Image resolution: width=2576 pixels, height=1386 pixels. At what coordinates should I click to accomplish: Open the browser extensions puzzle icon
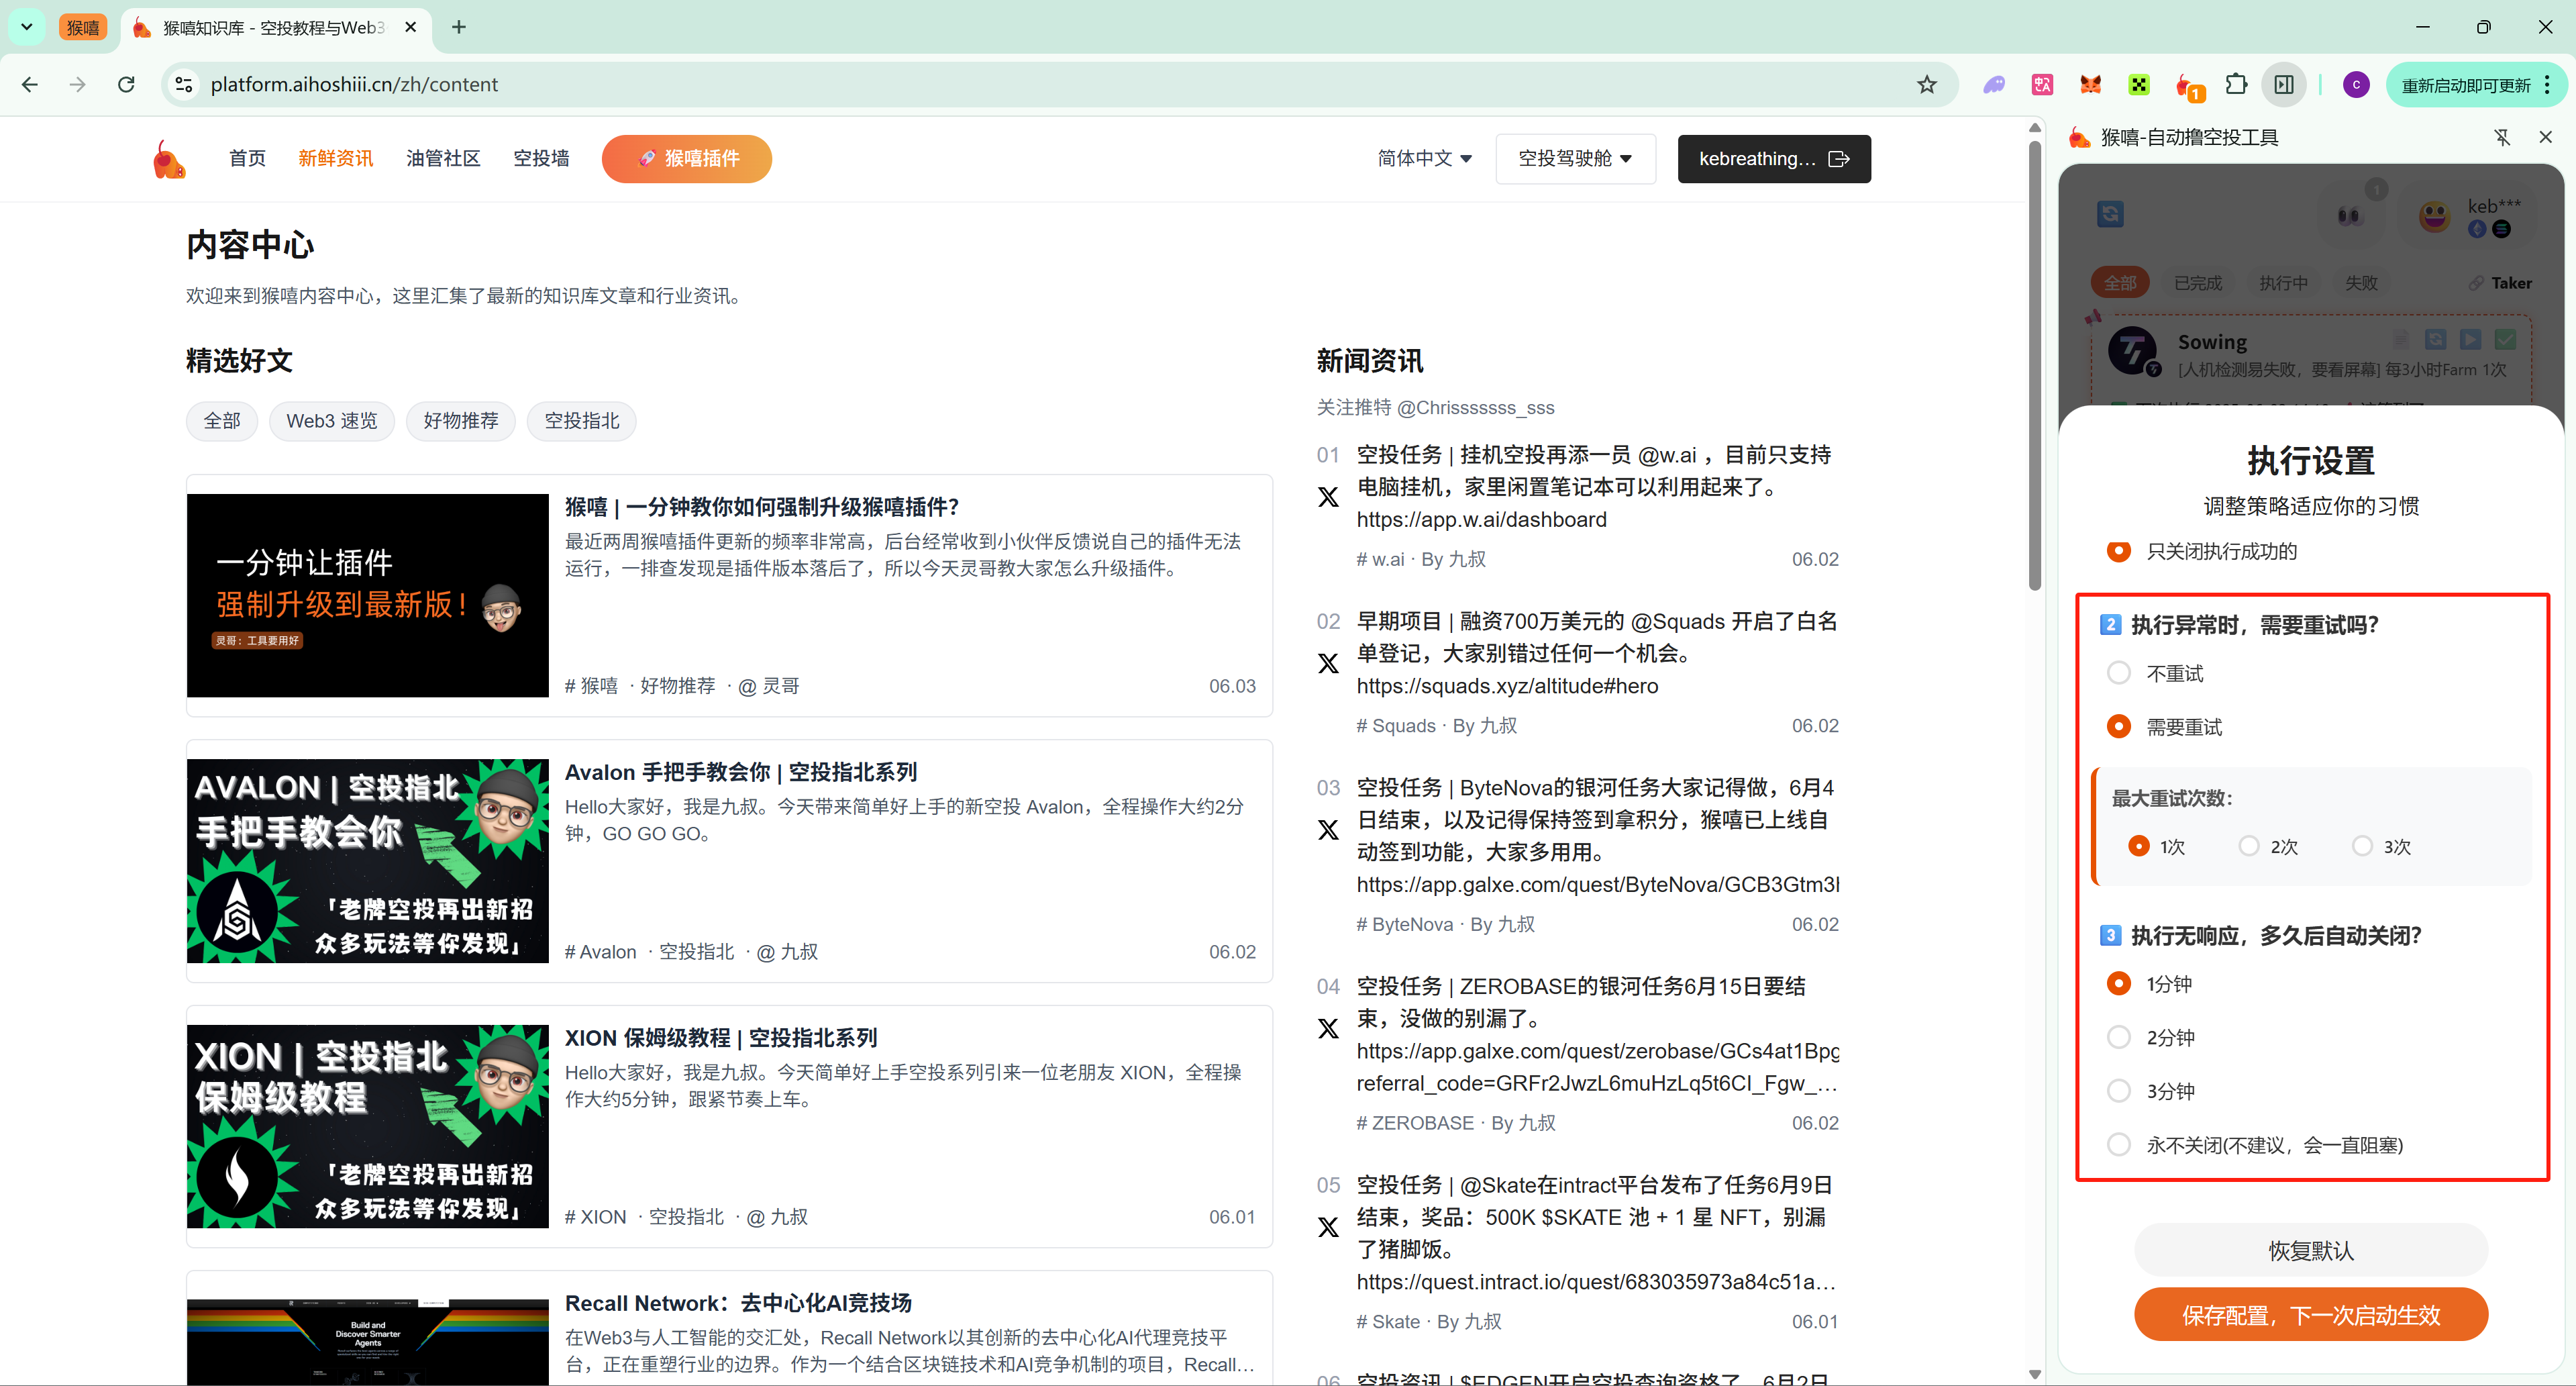click(x=2236, y=85)
